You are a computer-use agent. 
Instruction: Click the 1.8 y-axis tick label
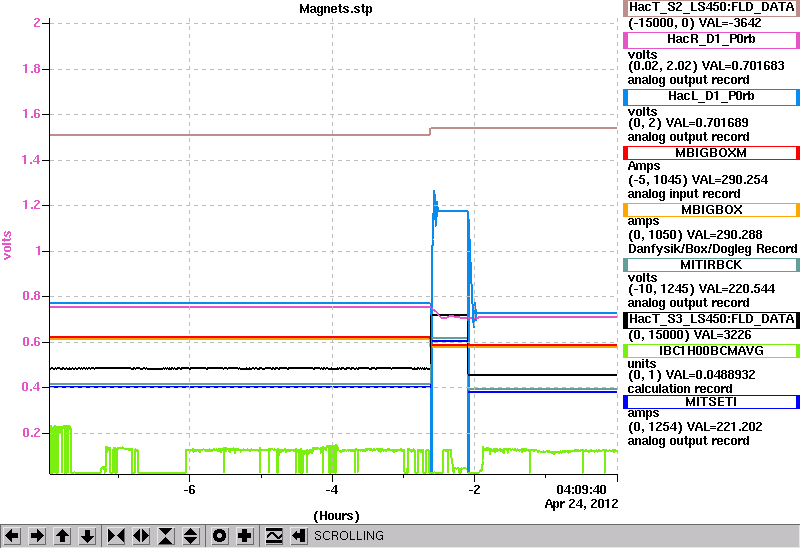(32, 69)
